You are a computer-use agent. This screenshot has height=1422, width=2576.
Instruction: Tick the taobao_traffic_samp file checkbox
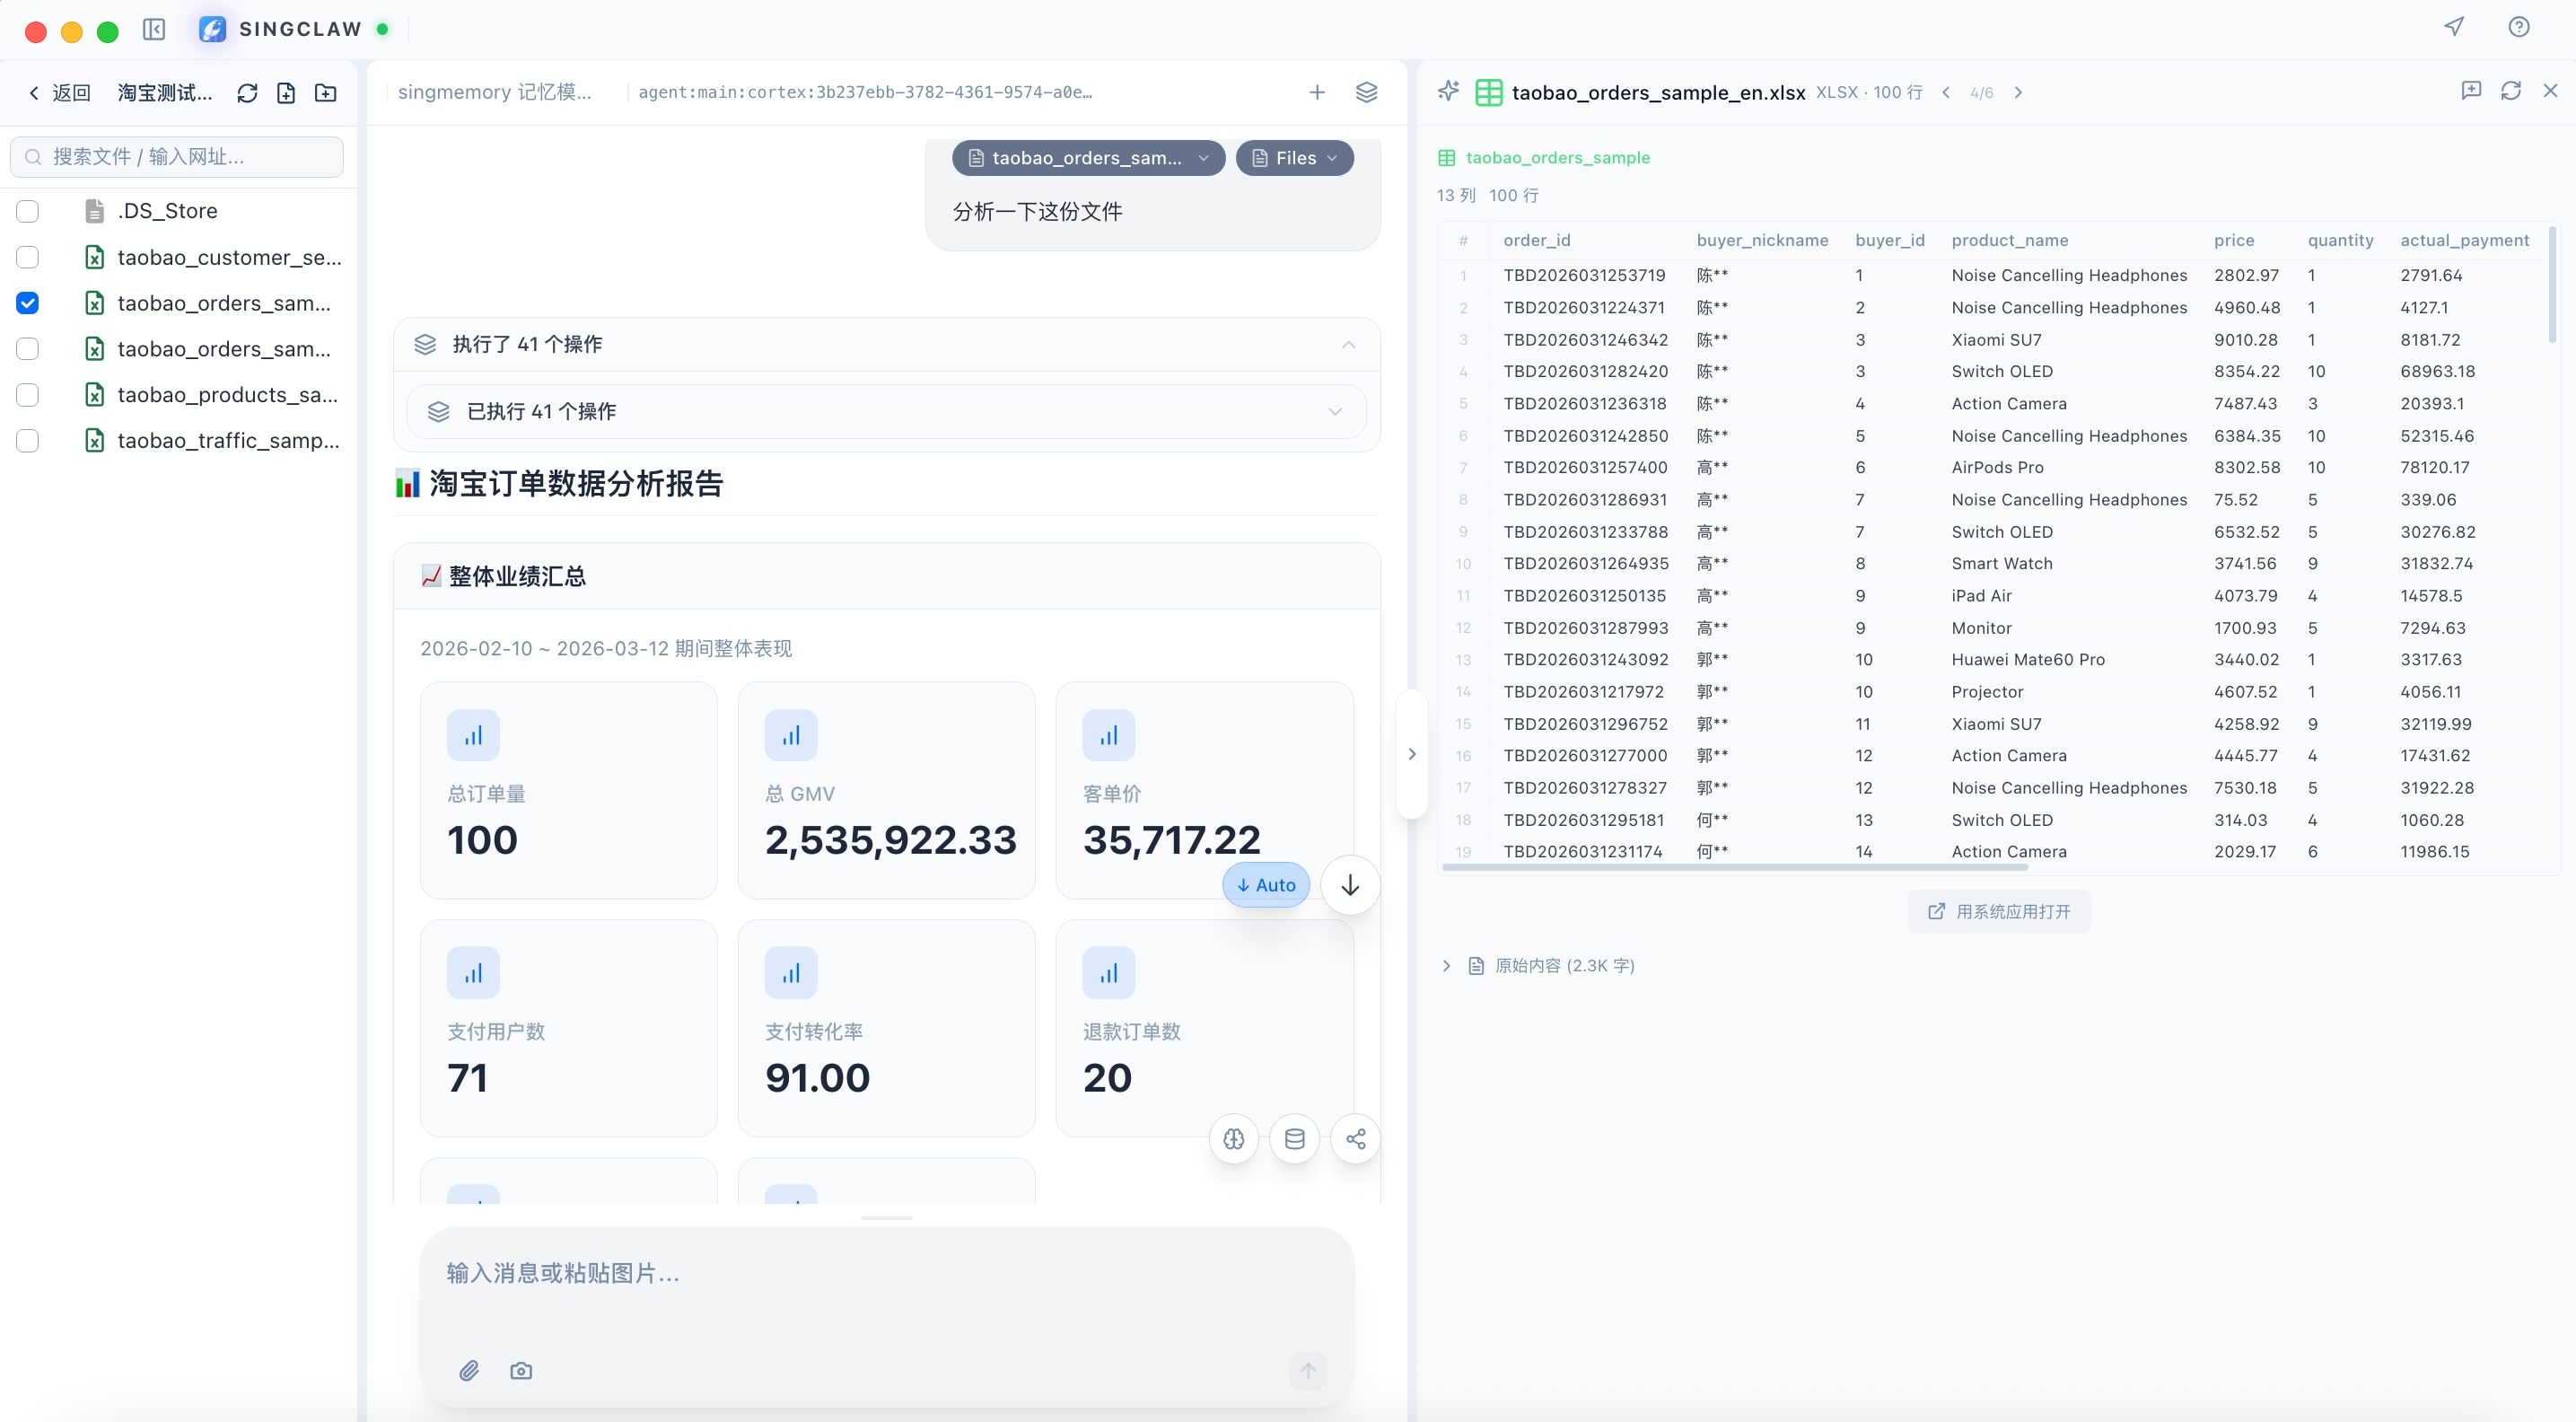(28, 440)
